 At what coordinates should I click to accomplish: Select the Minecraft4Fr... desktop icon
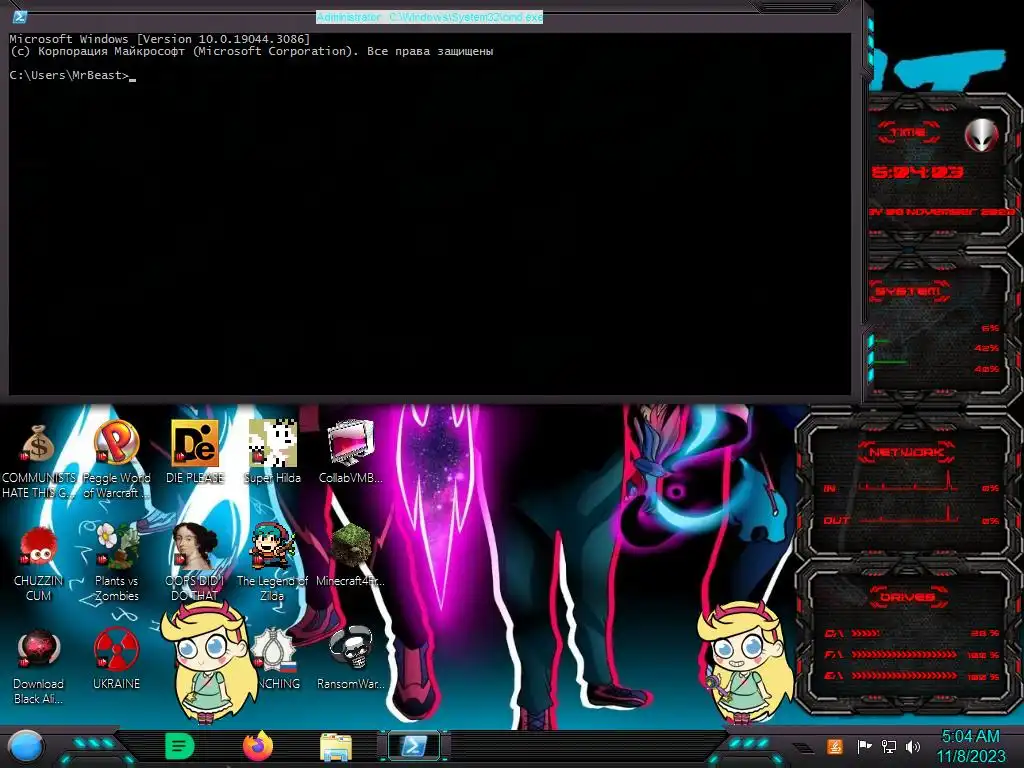(351, 555)
